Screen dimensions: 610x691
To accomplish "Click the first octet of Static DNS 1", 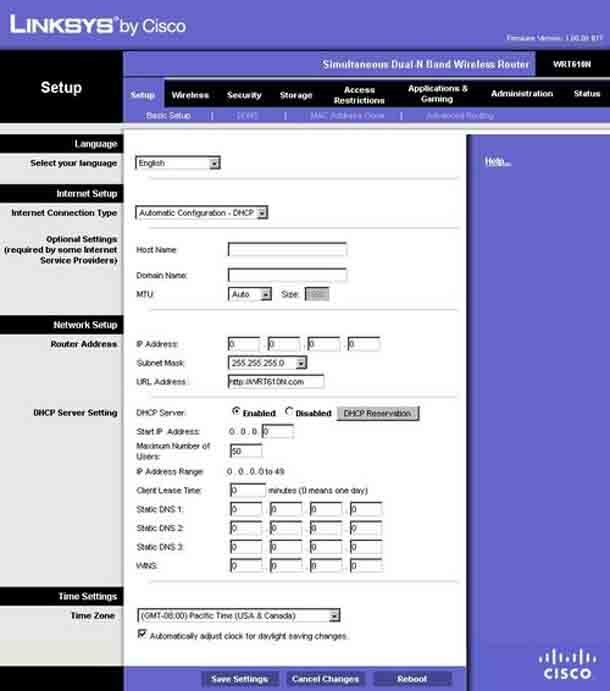I will coord(246,509).
